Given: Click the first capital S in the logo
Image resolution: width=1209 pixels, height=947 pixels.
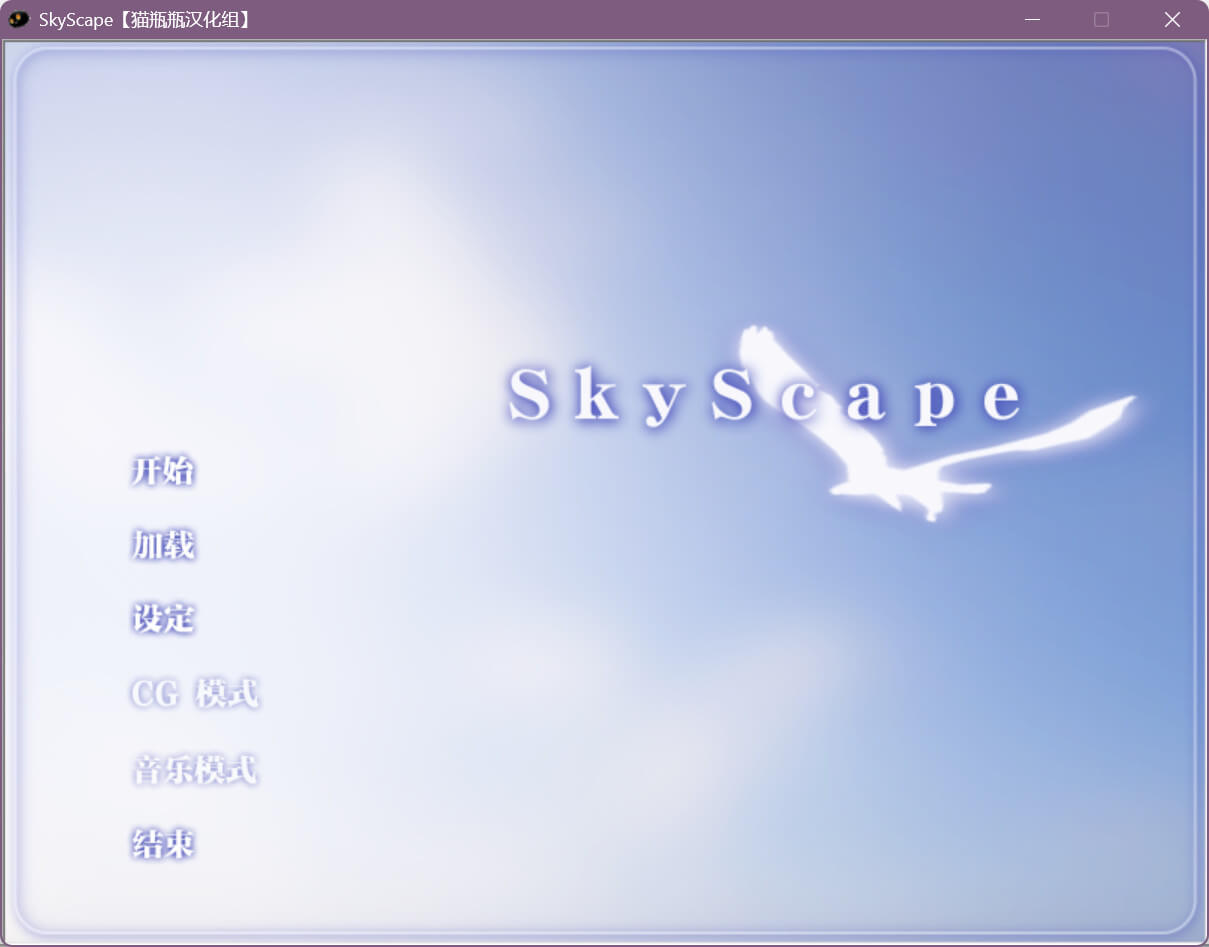Looking at the screenshot, I should 529,395.
